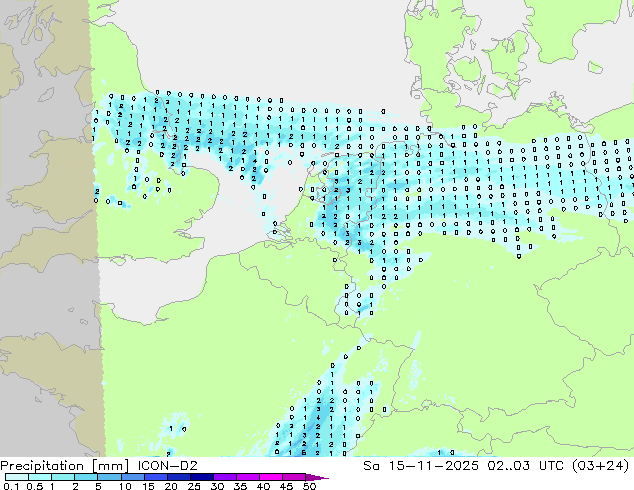The width and height of the screenshot is (634, 490).
Task: Click the '(03+24)' forecast offset text
Action: [x=601, y=466]
